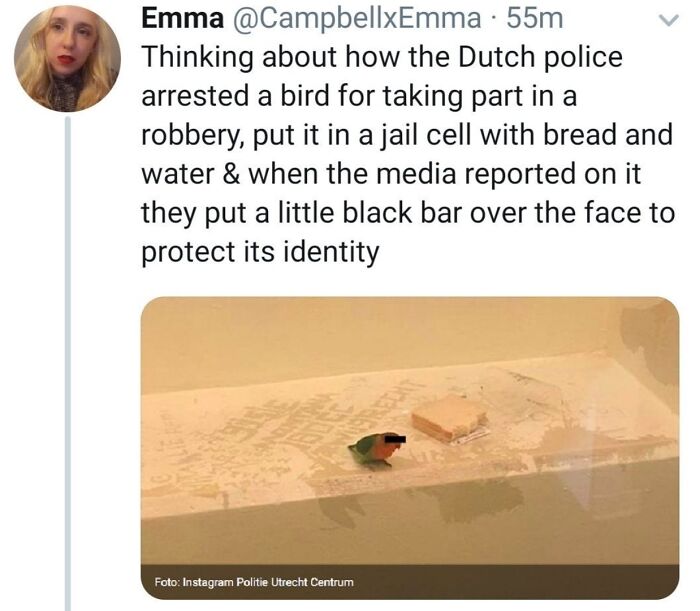Screen dimensions: 700x611
Task: Click the line starting 'robbery, put it in a jail cell'
Action: click(407, 136)
